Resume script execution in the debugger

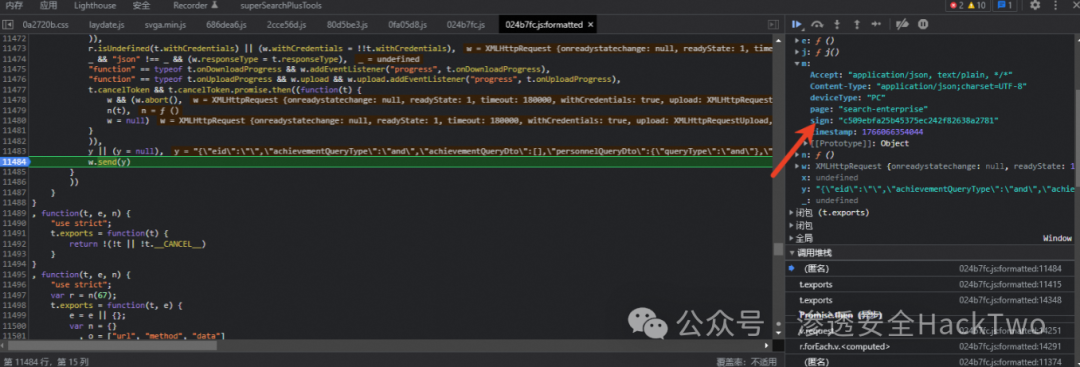coord(797,24)
